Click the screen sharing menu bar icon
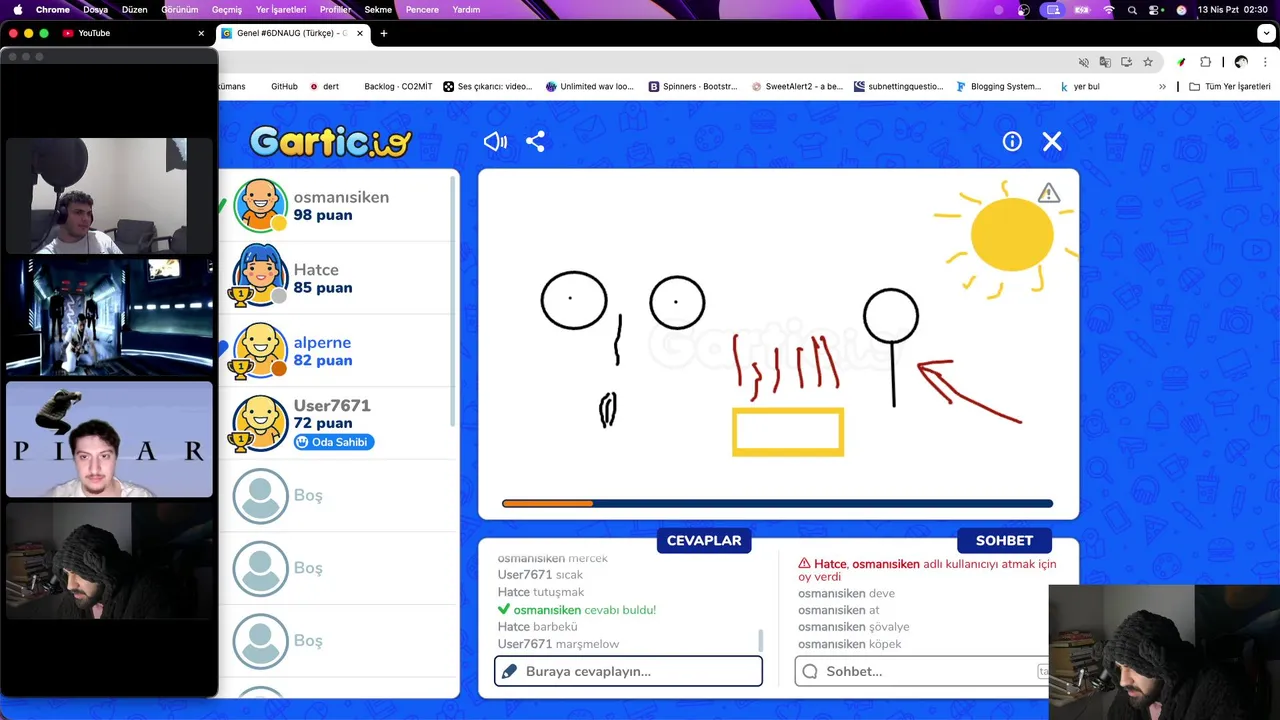 (x=1051, y=10)
